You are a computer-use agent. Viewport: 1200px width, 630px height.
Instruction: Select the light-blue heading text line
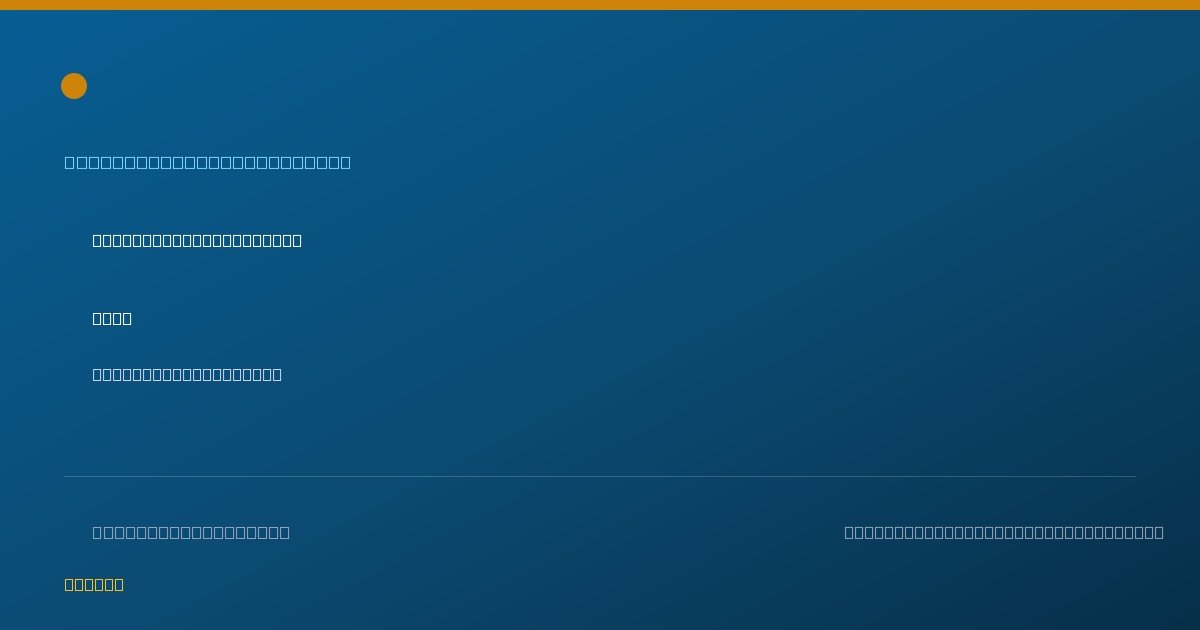click(x=208, y=162)
